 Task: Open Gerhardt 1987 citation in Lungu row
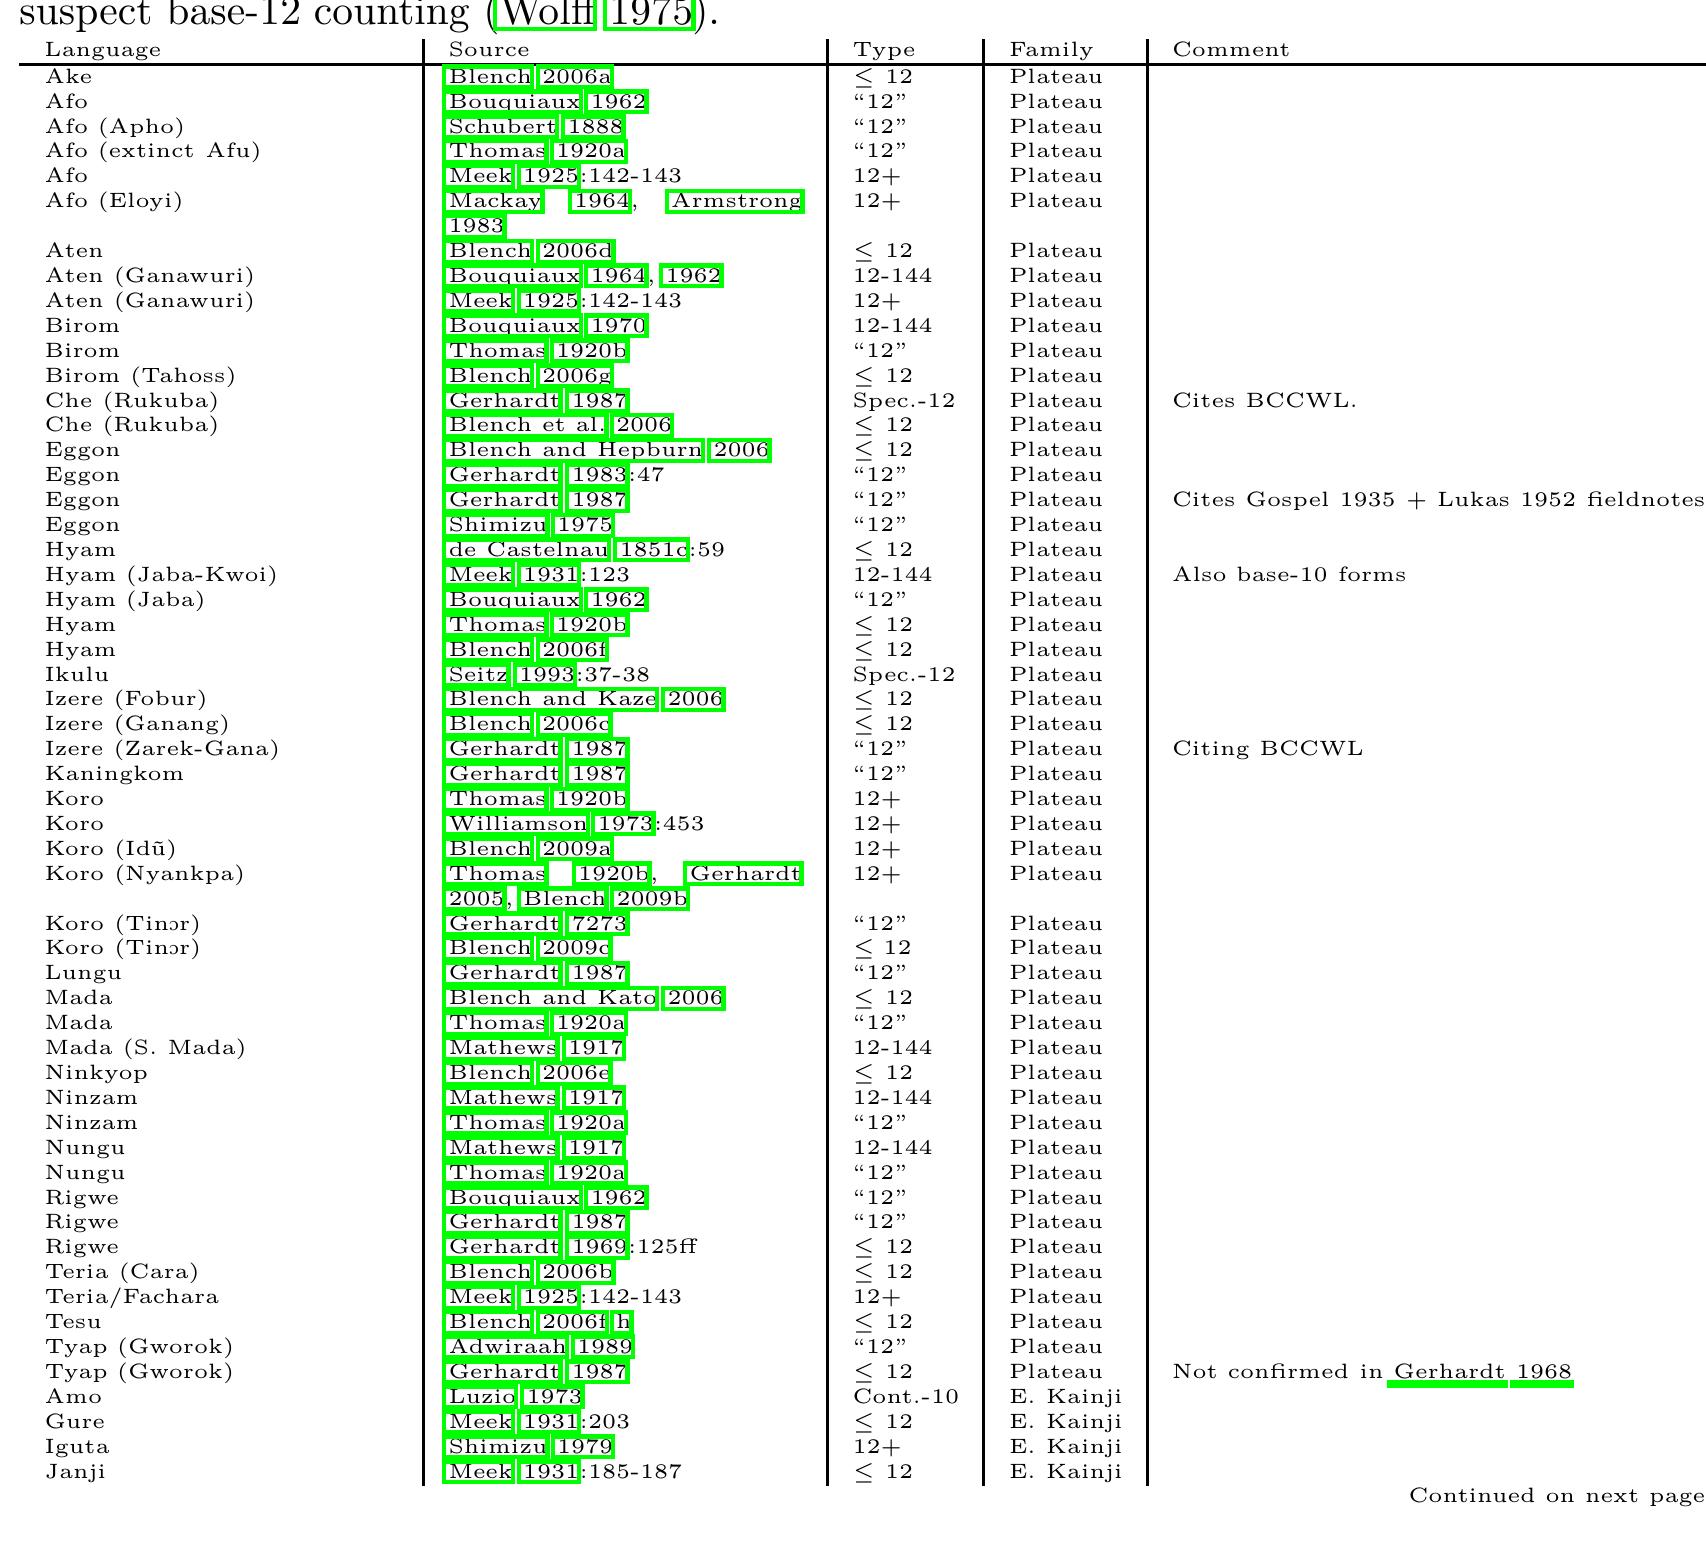(537, 973)
